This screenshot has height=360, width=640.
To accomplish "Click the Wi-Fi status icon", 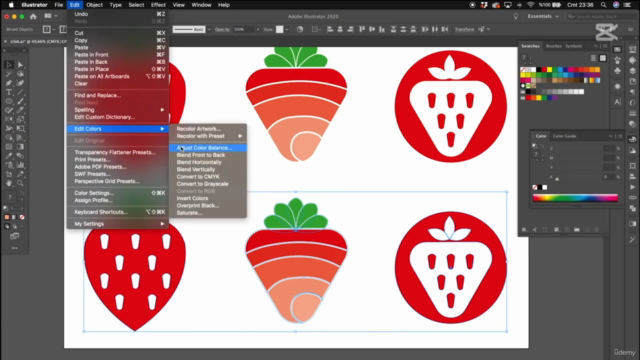I will point(531,5).
